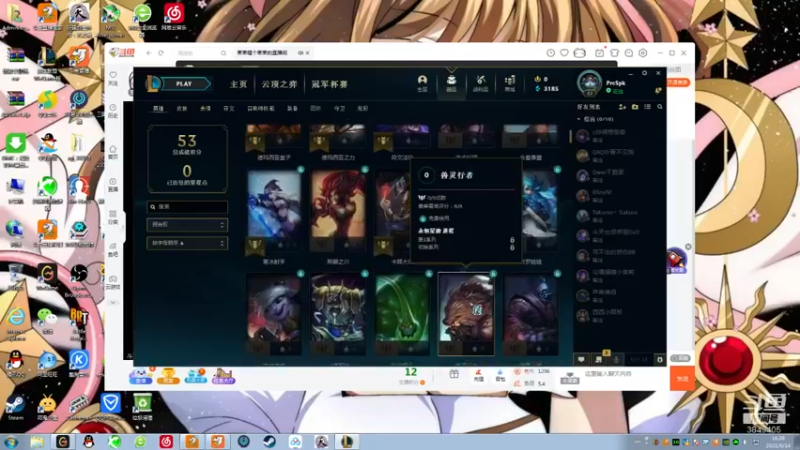Refresh the Douyu window page

point(161,53)
